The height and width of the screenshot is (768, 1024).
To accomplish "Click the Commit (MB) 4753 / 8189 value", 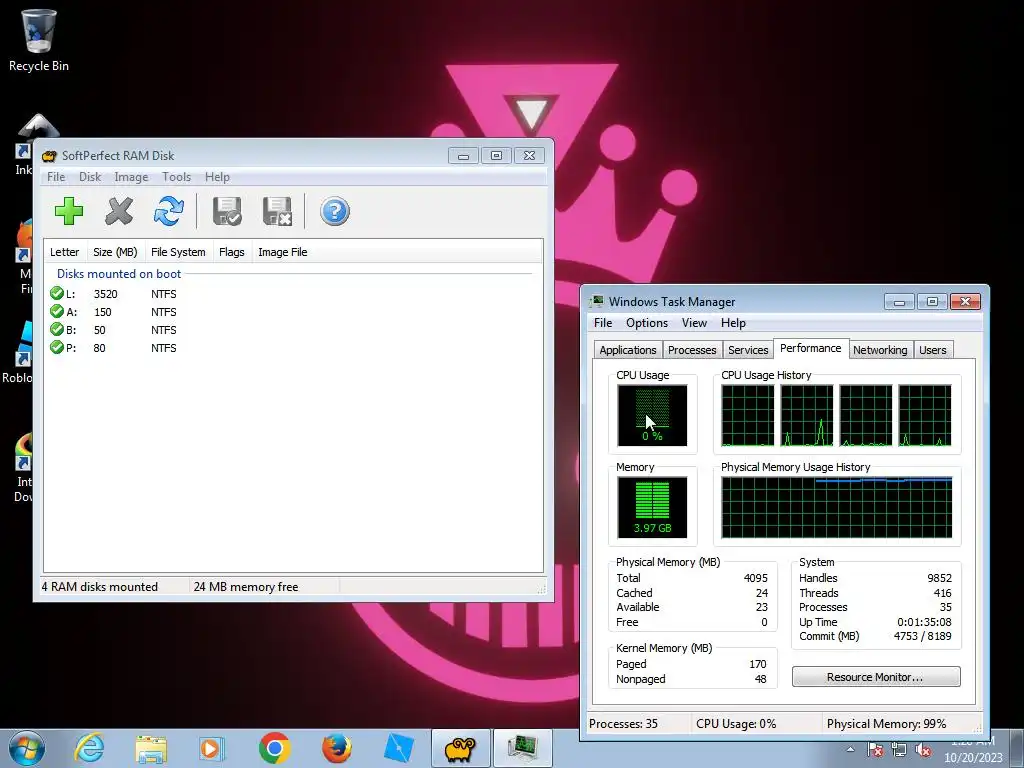I will [922, 636].
